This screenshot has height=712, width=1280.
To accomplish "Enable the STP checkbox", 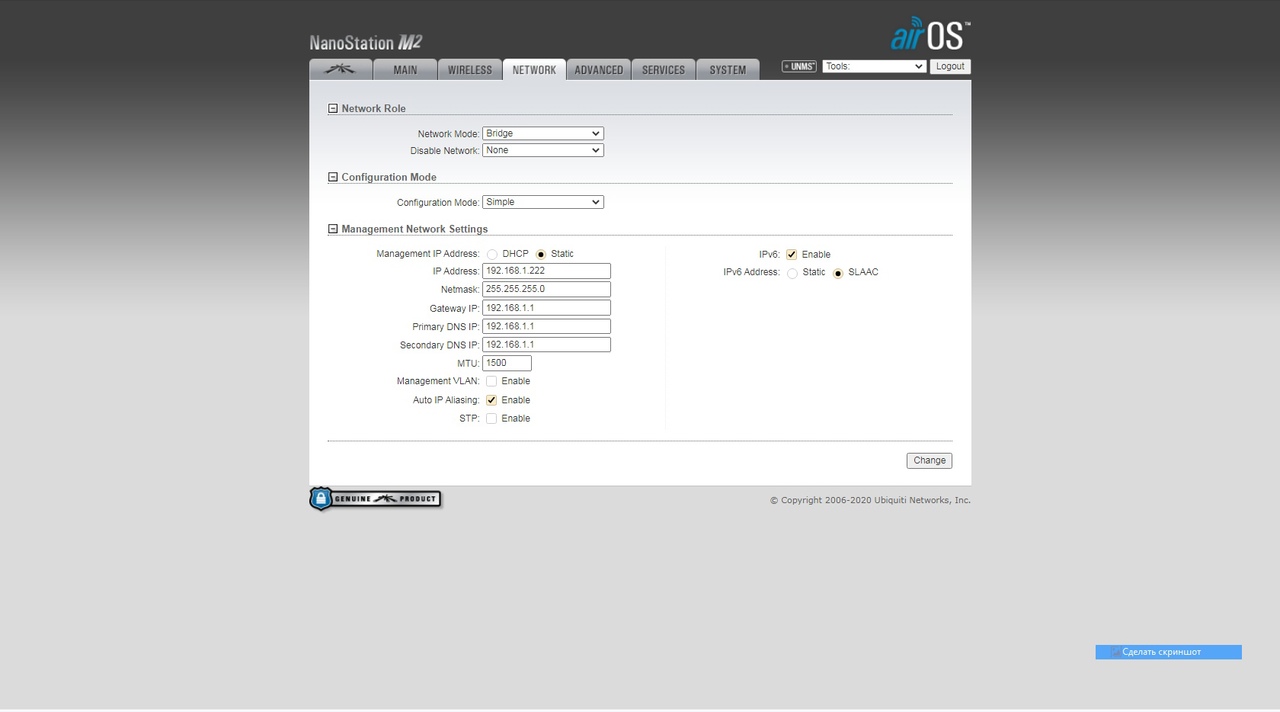I will (491, 419).
